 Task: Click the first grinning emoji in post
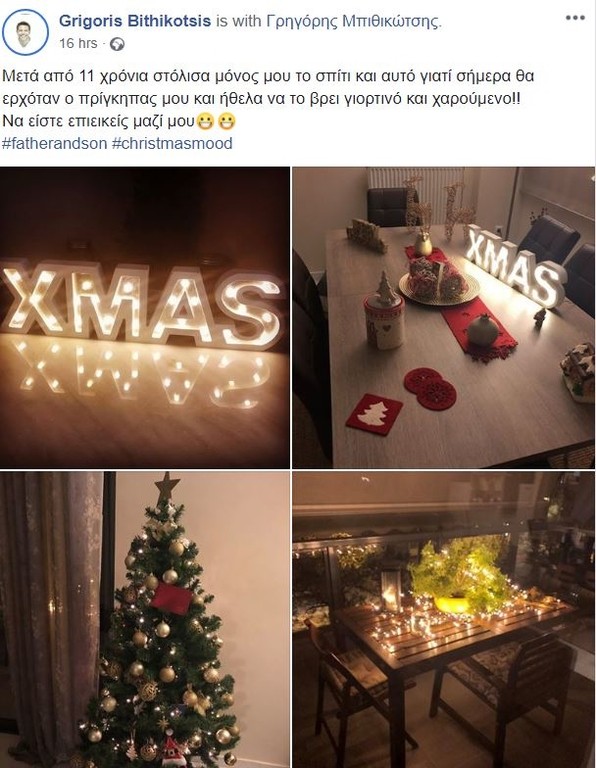coord(205,121)
